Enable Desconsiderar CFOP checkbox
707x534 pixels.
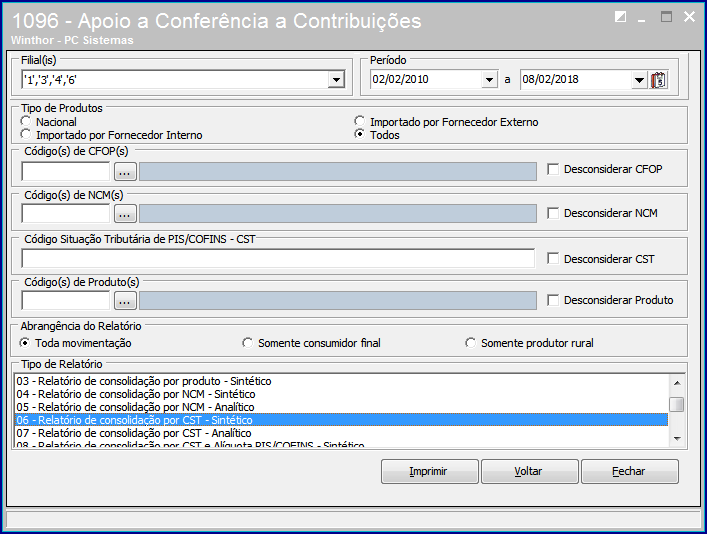pos(553,169)
